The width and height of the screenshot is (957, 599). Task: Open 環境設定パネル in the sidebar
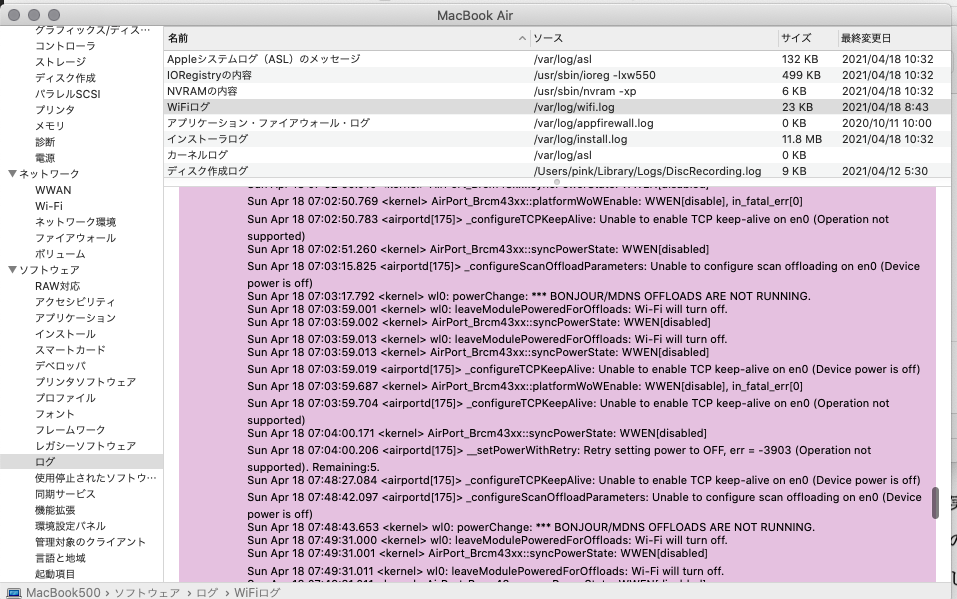pyautogui.click(x=70, y=526)
